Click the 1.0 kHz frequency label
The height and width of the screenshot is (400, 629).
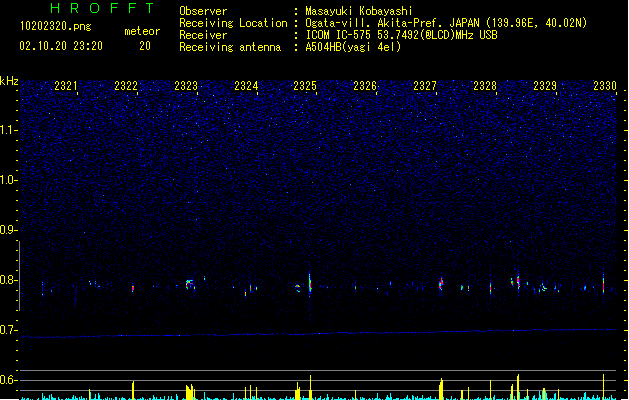[x=9, y=180]
